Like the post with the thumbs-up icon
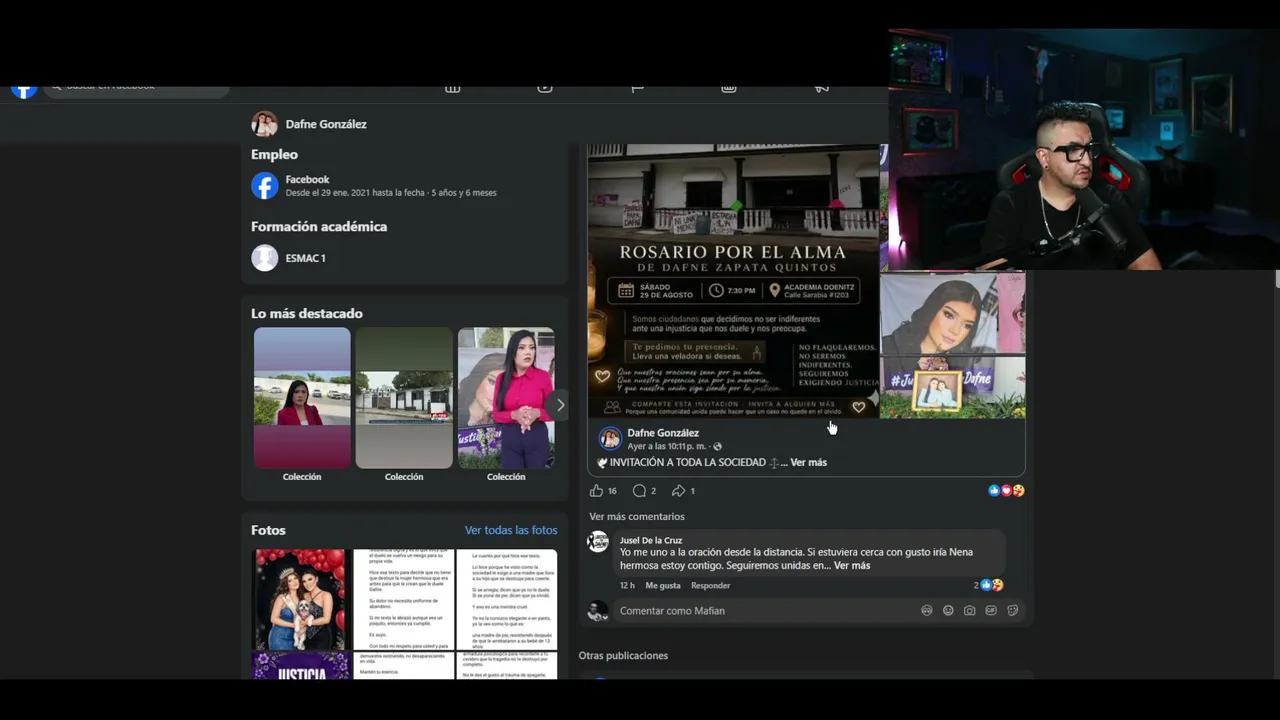 click(x=597, y=491)
